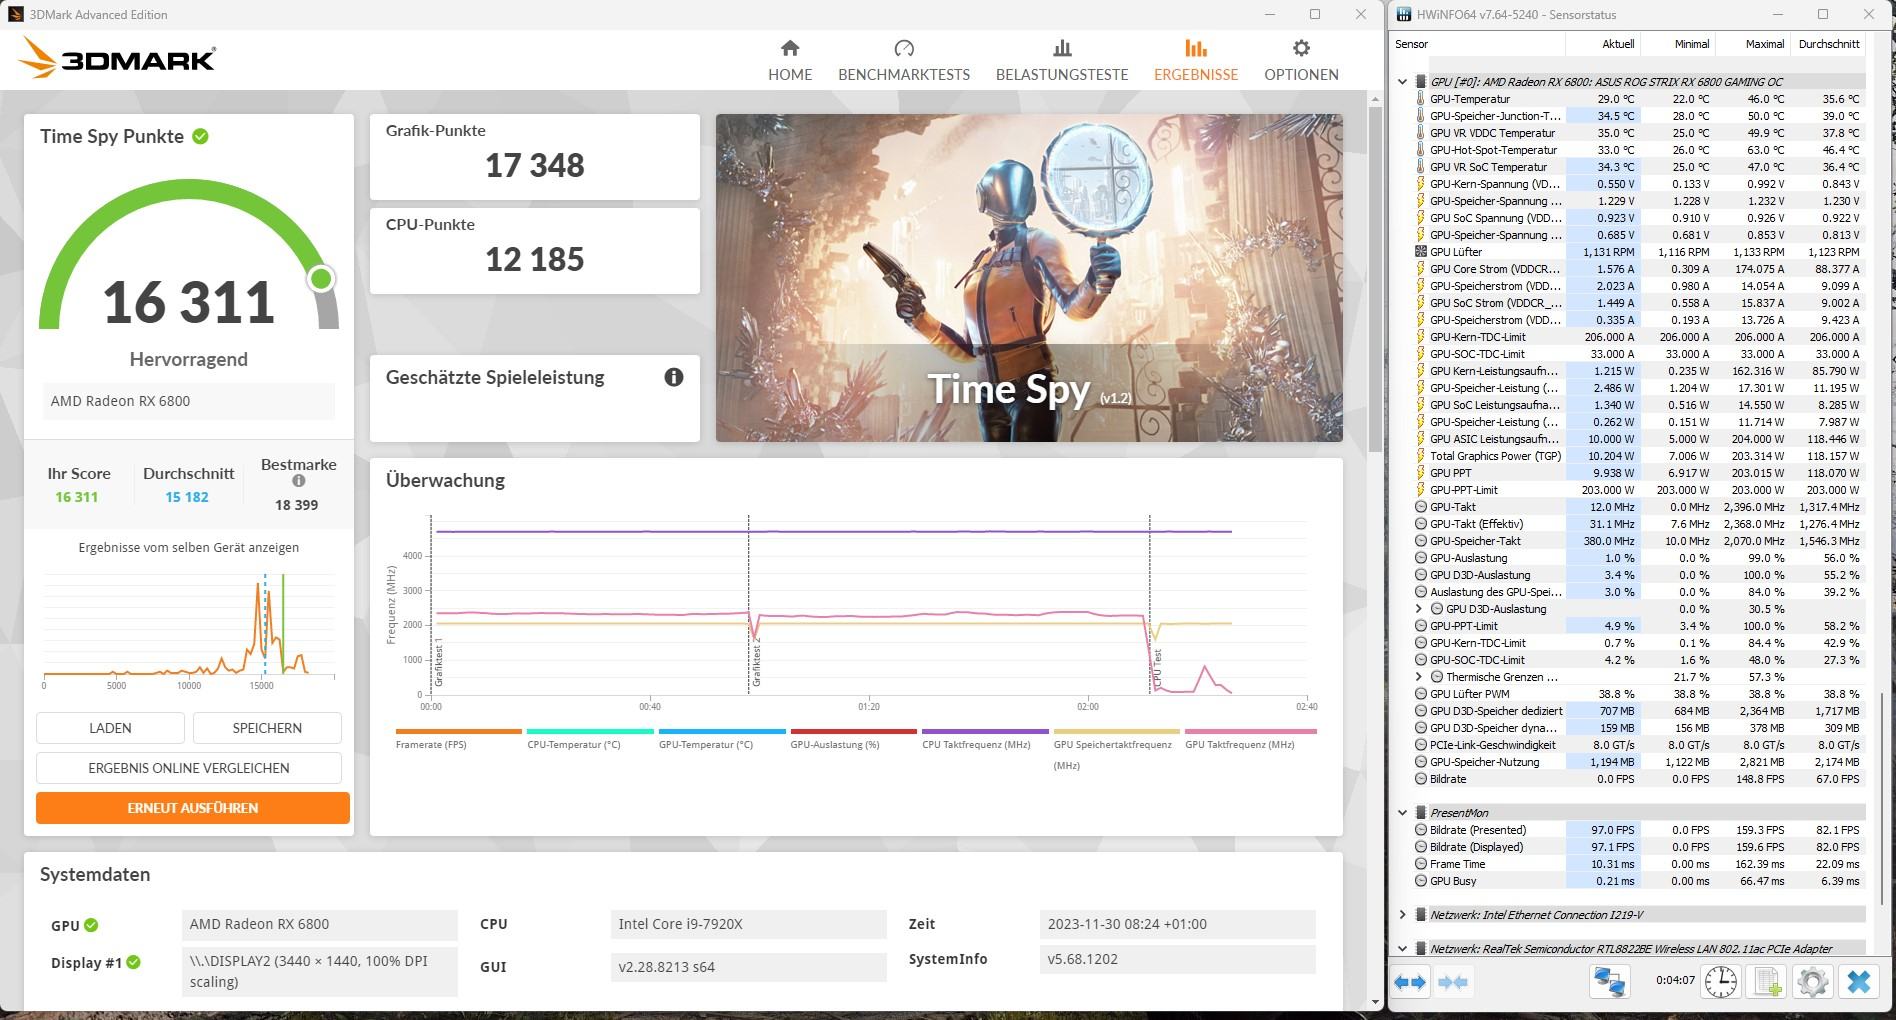Click the Maximal column header
This screenshot has width=1896, height=1020.
tap(1753, 44)
